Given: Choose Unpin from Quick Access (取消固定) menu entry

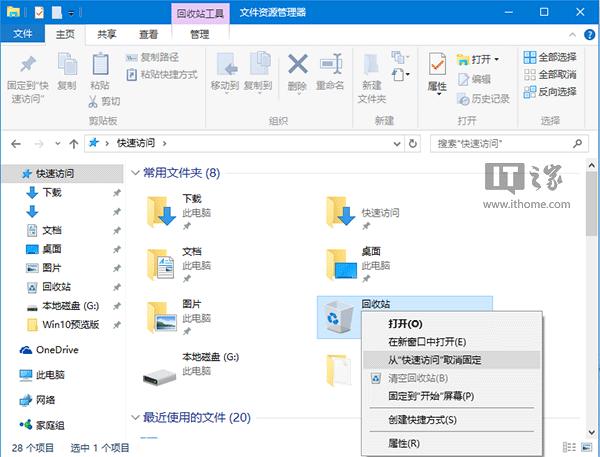Looking at the screenshot, I should tap(435, 359).
